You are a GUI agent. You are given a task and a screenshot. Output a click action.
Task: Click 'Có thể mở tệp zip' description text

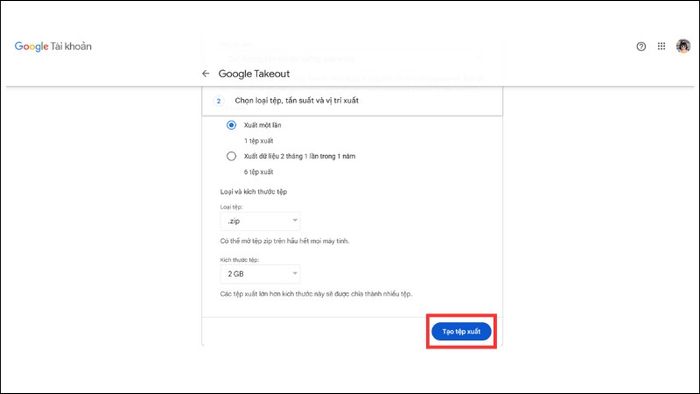(285, 241)
